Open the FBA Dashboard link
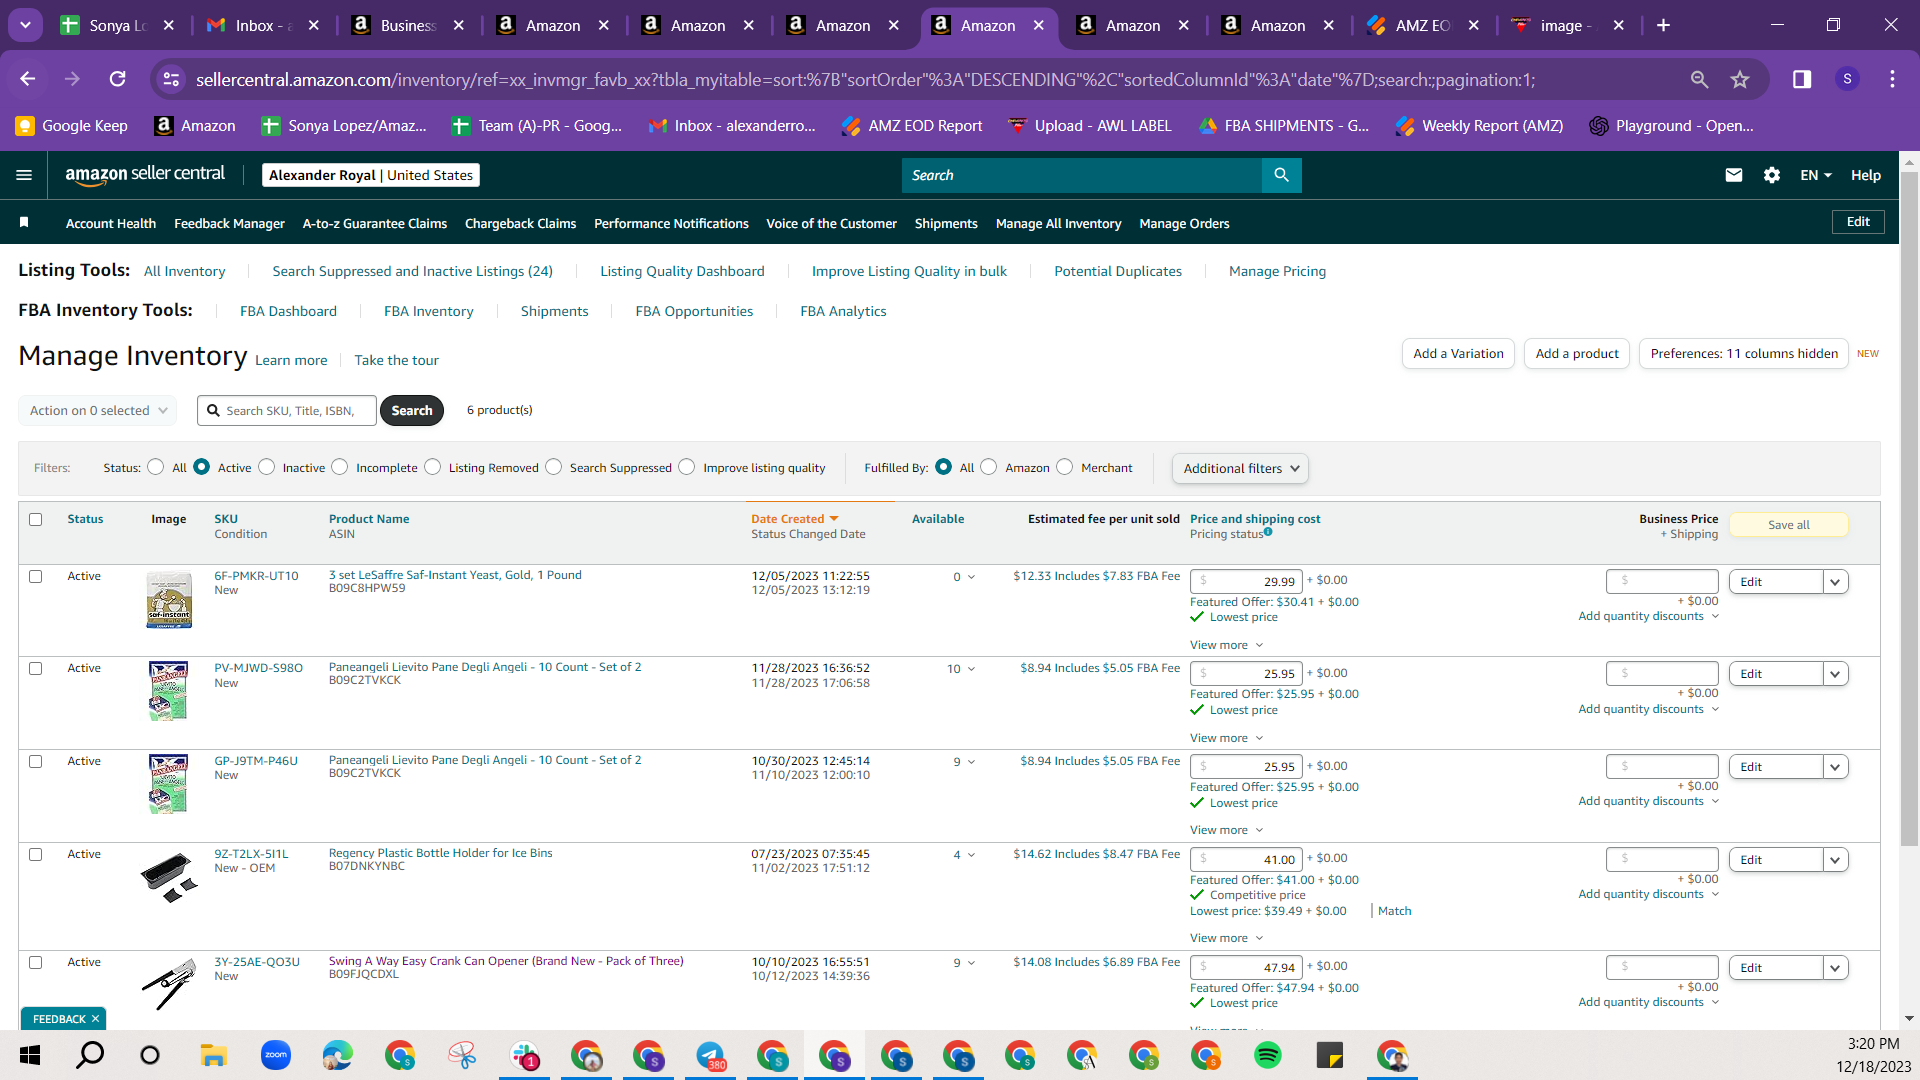The image size is (1920, 1080). click(x=288, y=311)
